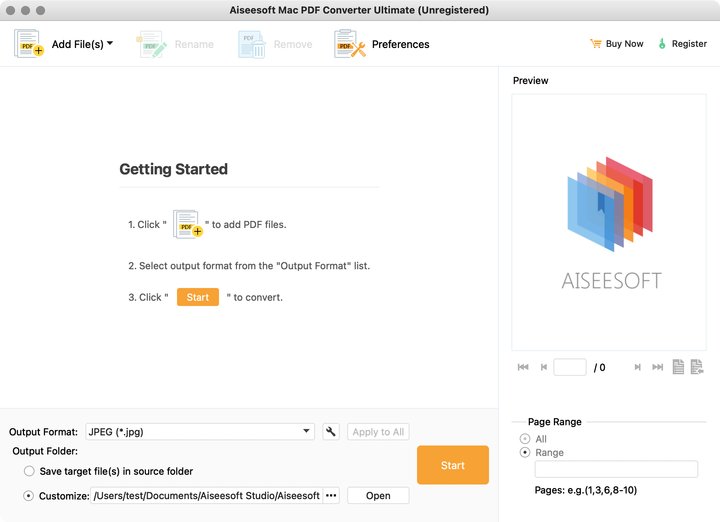
Task: Click Open to view output folder
Action: click(x=378, y=495)
